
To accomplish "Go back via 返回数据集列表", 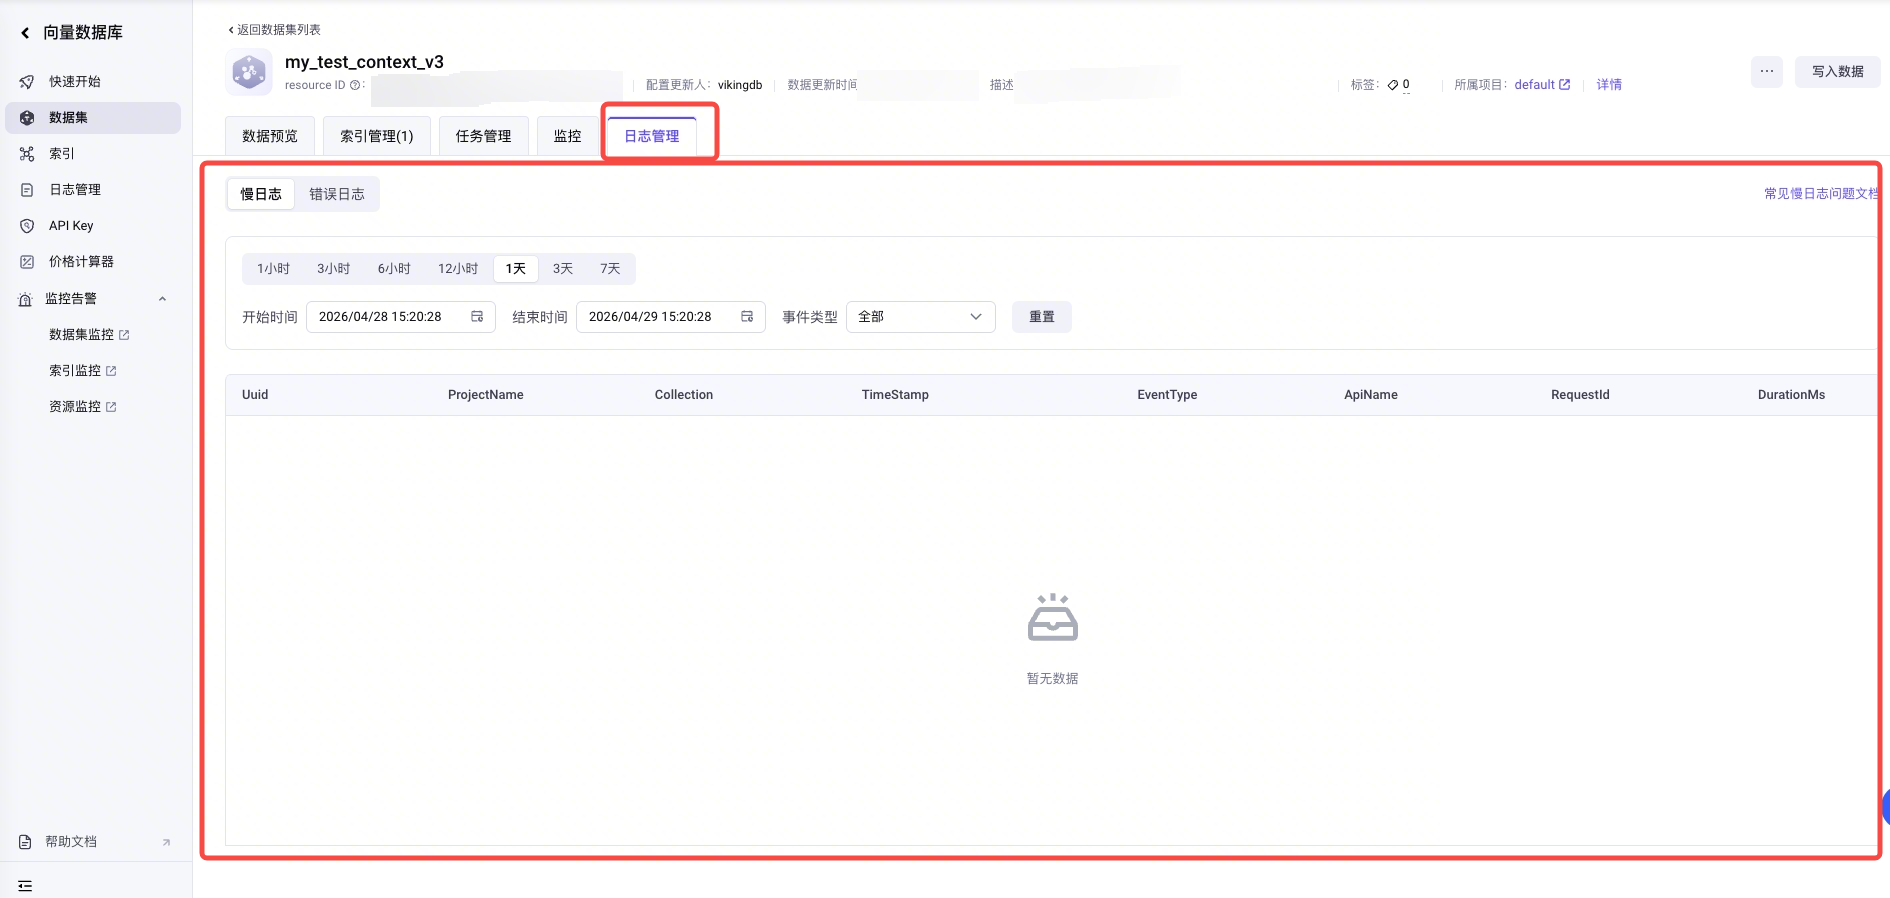I will tap(274, 30).
